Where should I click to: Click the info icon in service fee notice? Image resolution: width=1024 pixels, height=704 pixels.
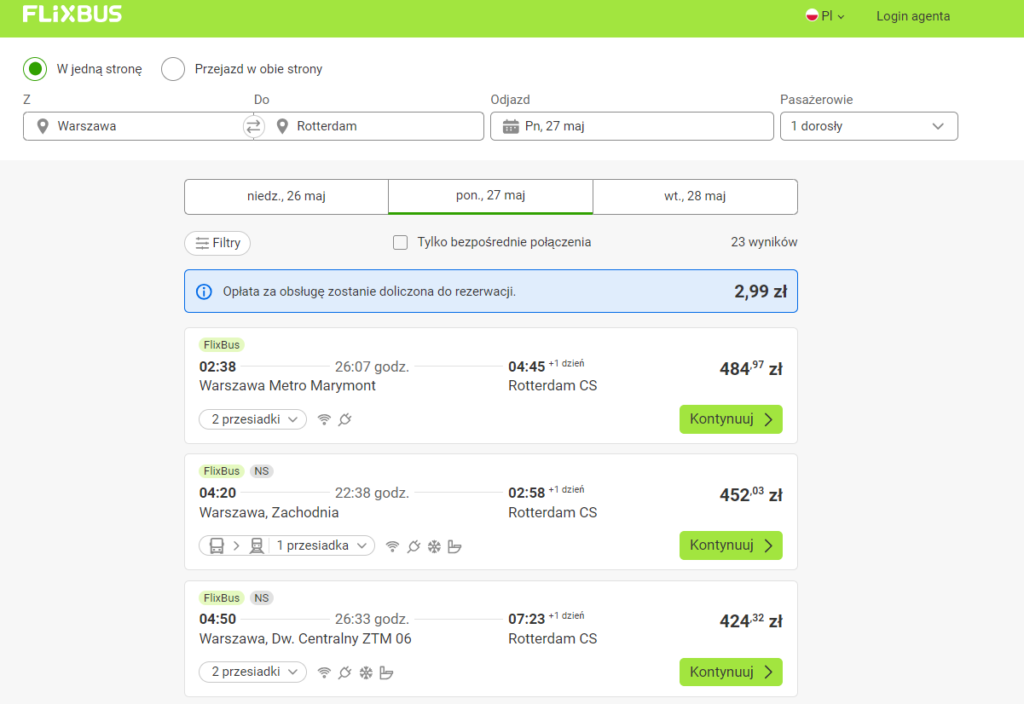tap(204, 291)
